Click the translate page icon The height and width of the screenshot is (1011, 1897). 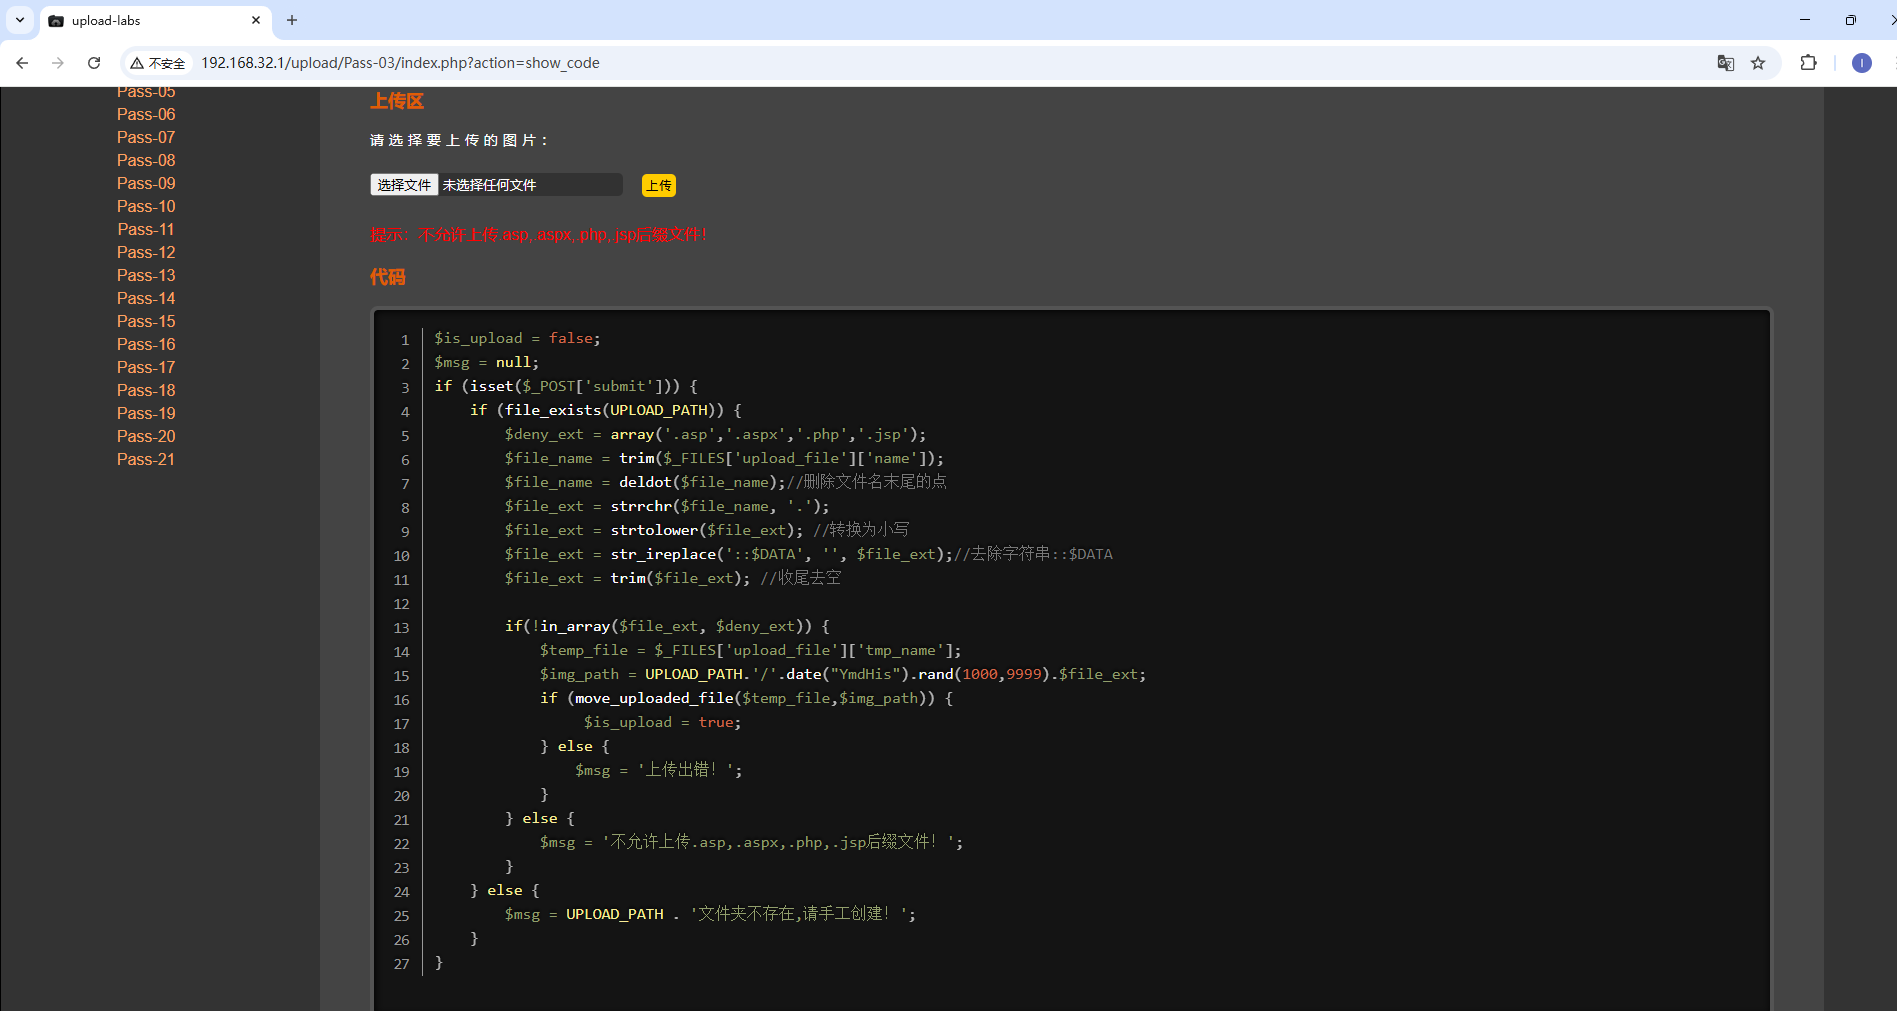point(1726,63)
